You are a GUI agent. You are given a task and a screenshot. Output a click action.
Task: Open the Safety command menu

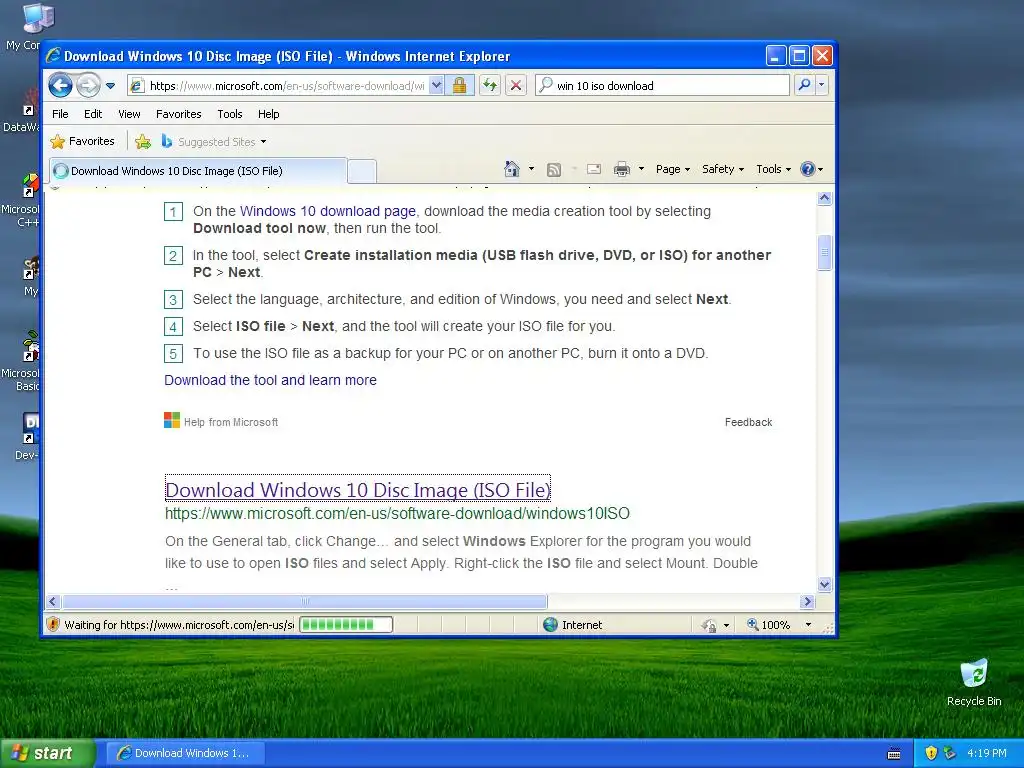[722, 169]
